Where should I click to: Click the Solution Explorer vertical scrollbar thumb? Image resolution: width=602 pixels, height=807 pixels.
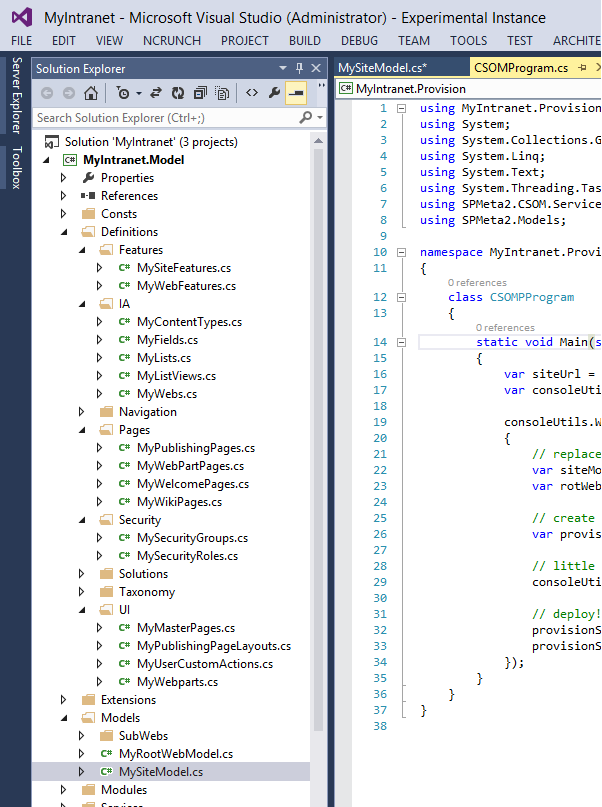pyautogui.click(x=318, y=440)
